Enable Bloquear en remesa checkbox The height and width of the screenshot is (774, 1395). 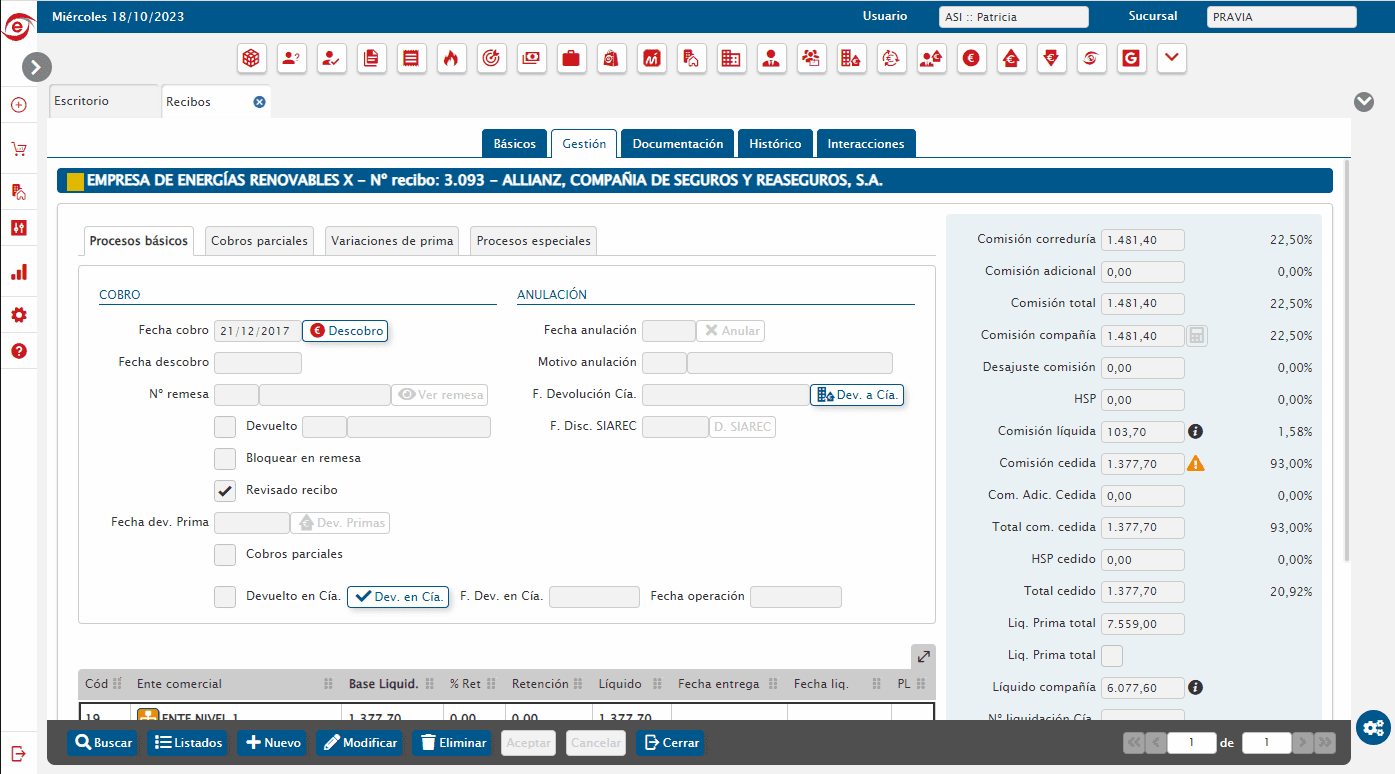click(x=225, y=459)
